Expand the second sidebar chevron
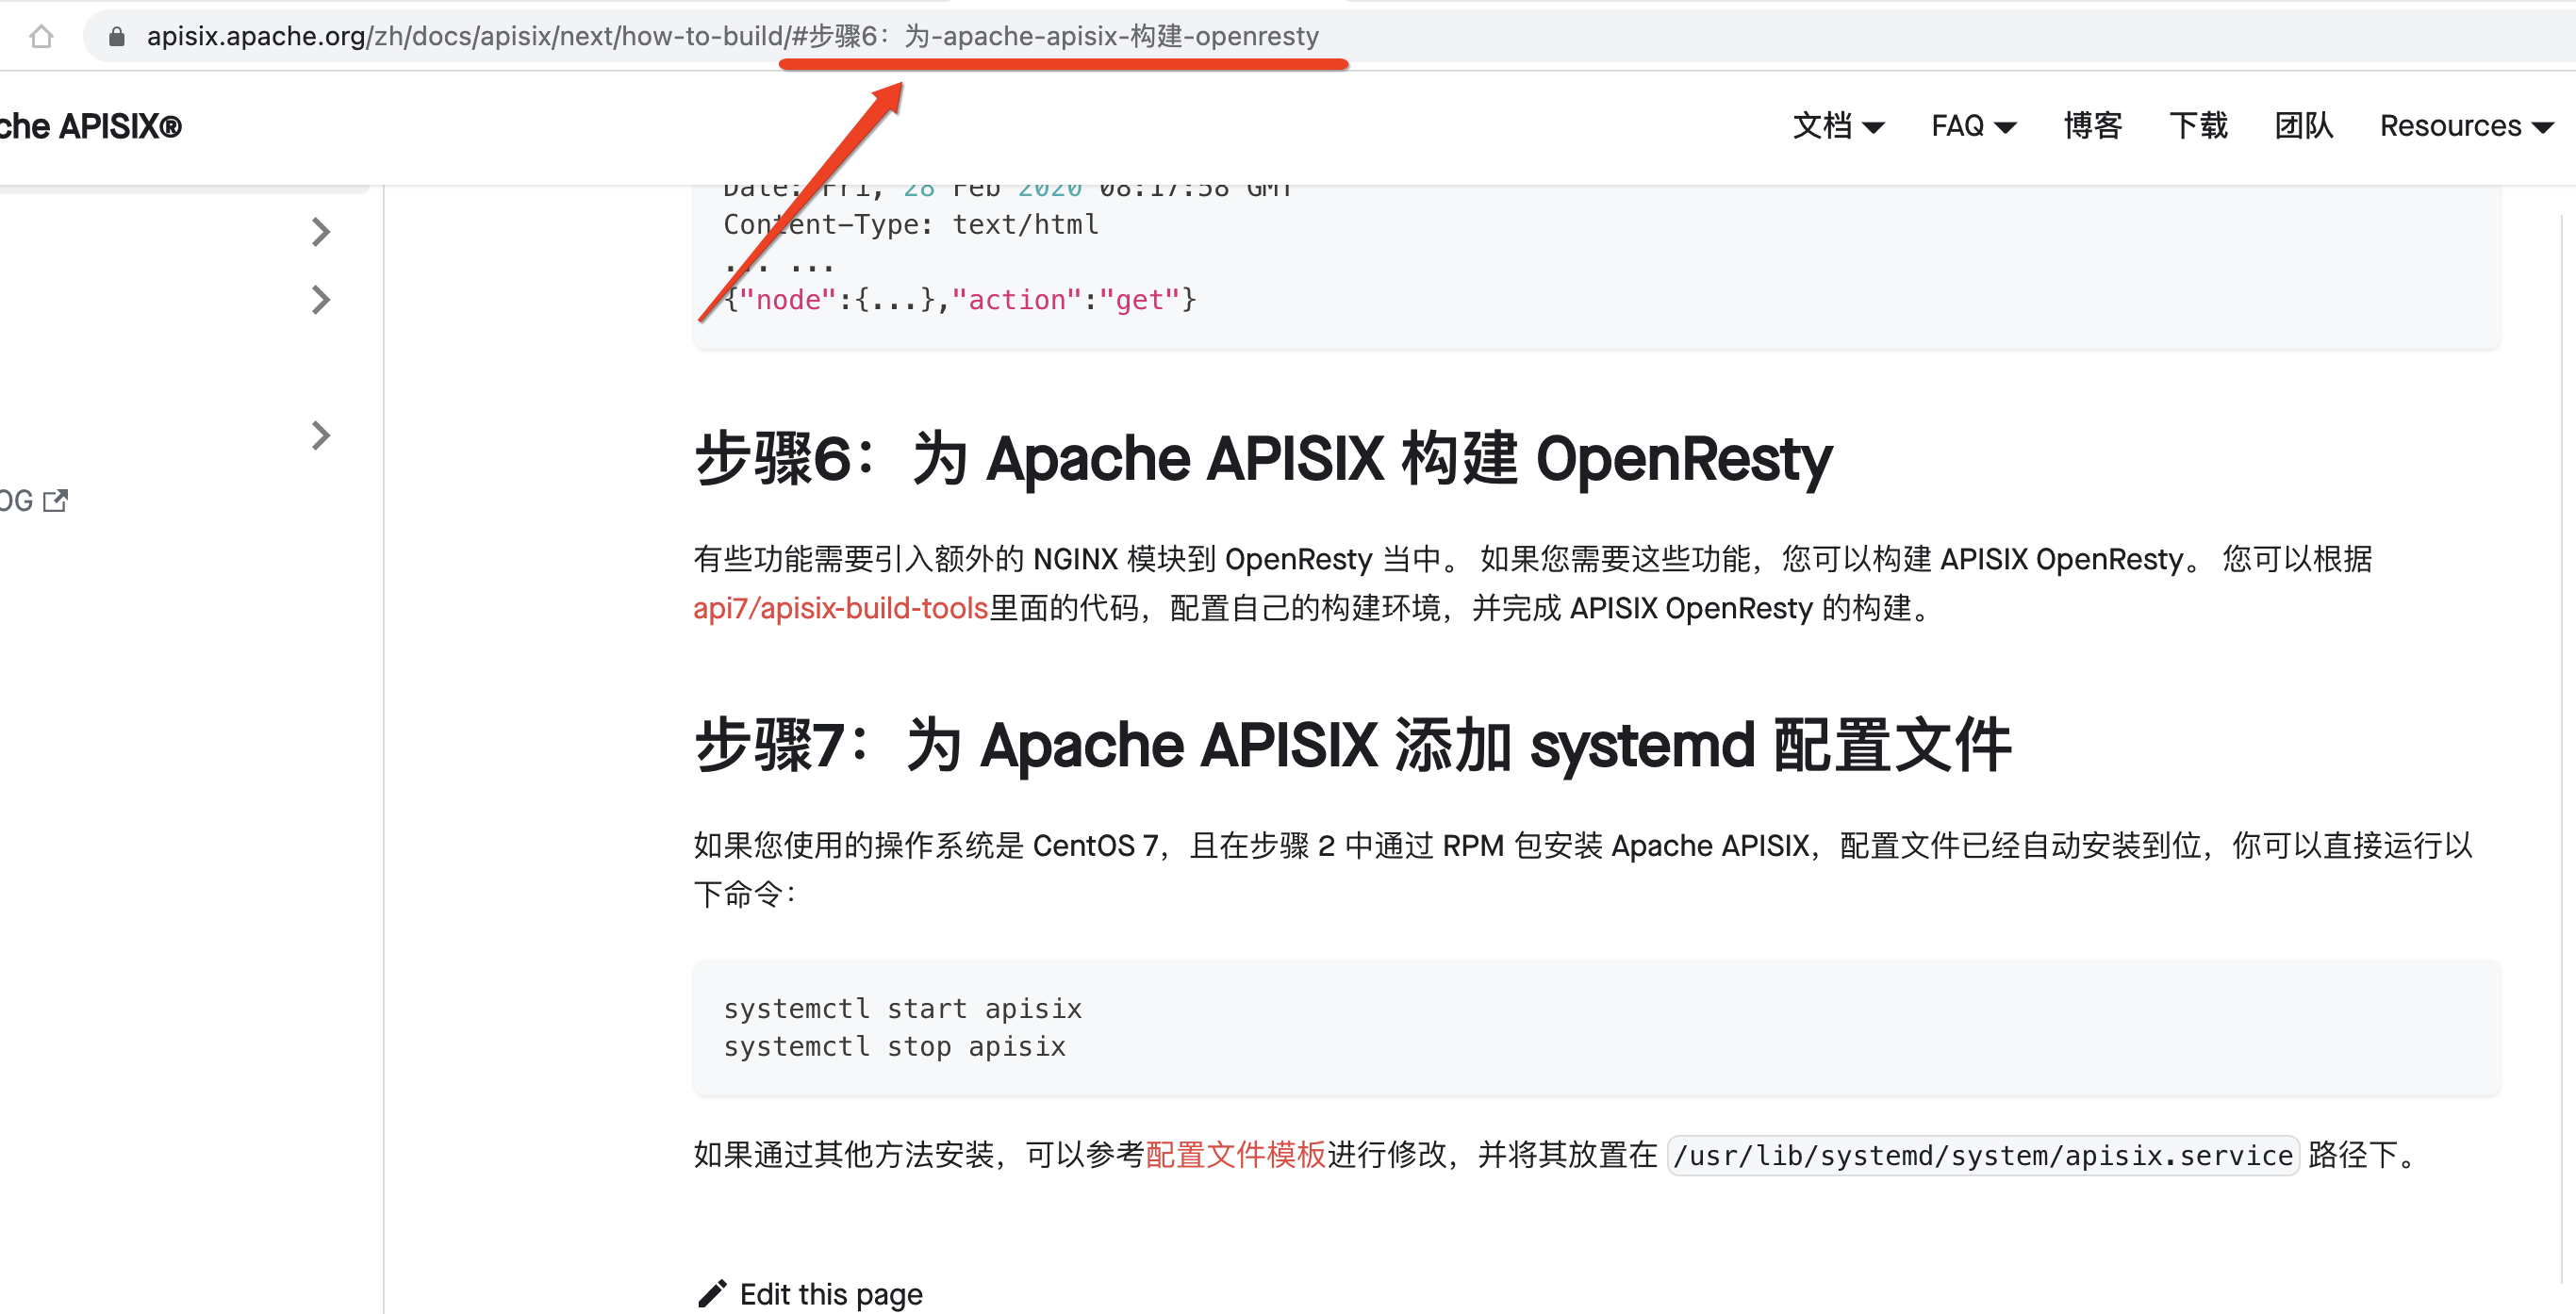This screenshot has width=2576, height=1314. point(320,300)
